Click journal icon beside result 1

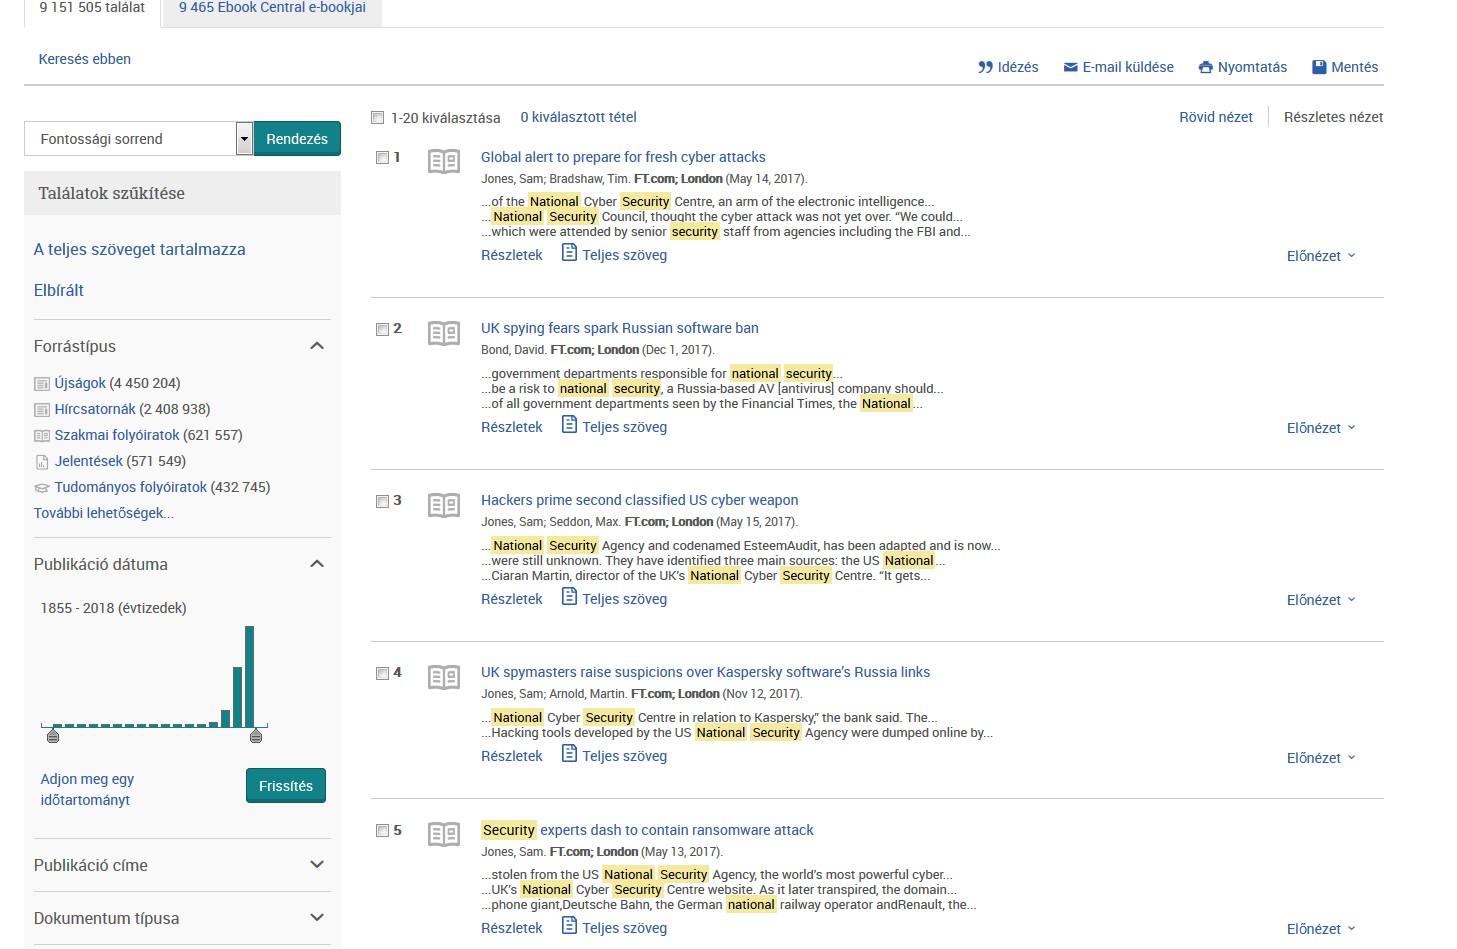444,161
